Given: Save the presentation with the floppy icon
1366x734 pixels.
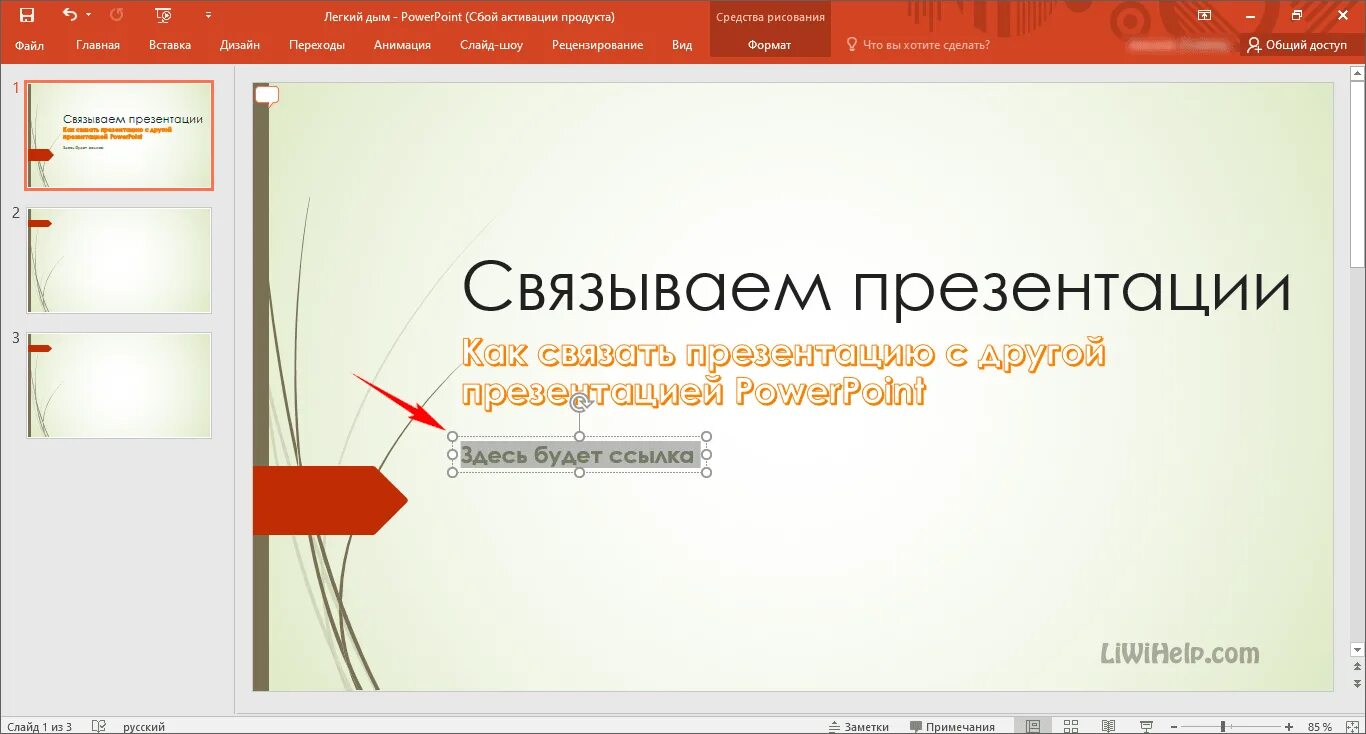Looking at the screenshot, I should pyautogui.click(x=27, y=15).
